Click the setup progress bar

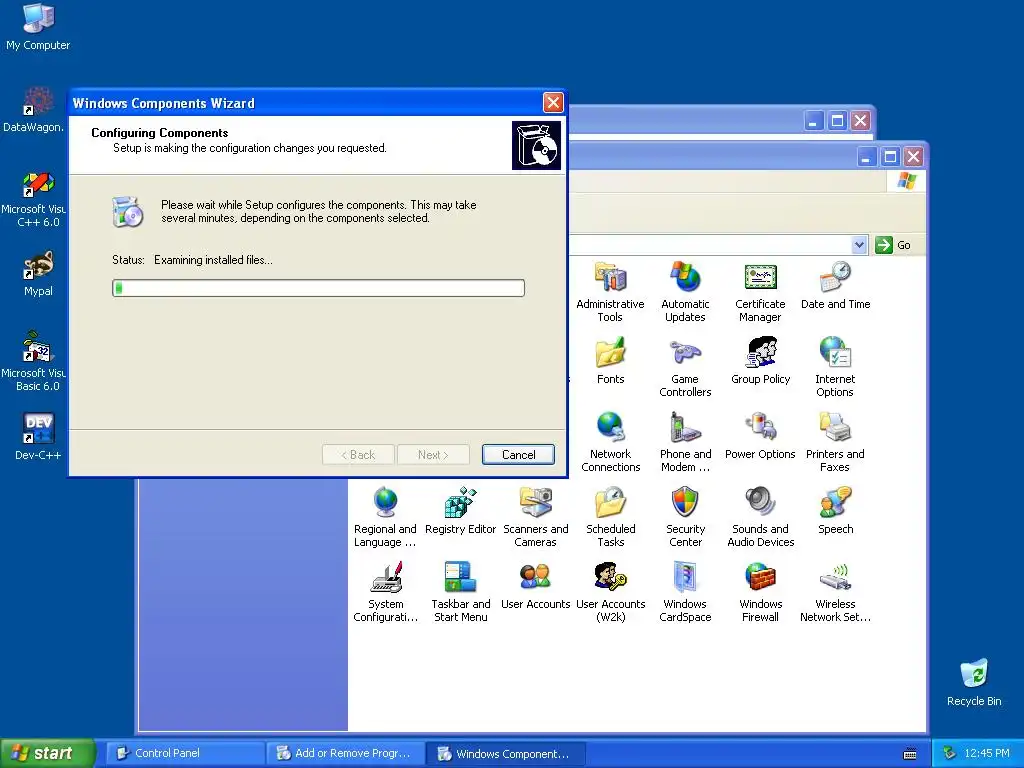click(318, 288)
